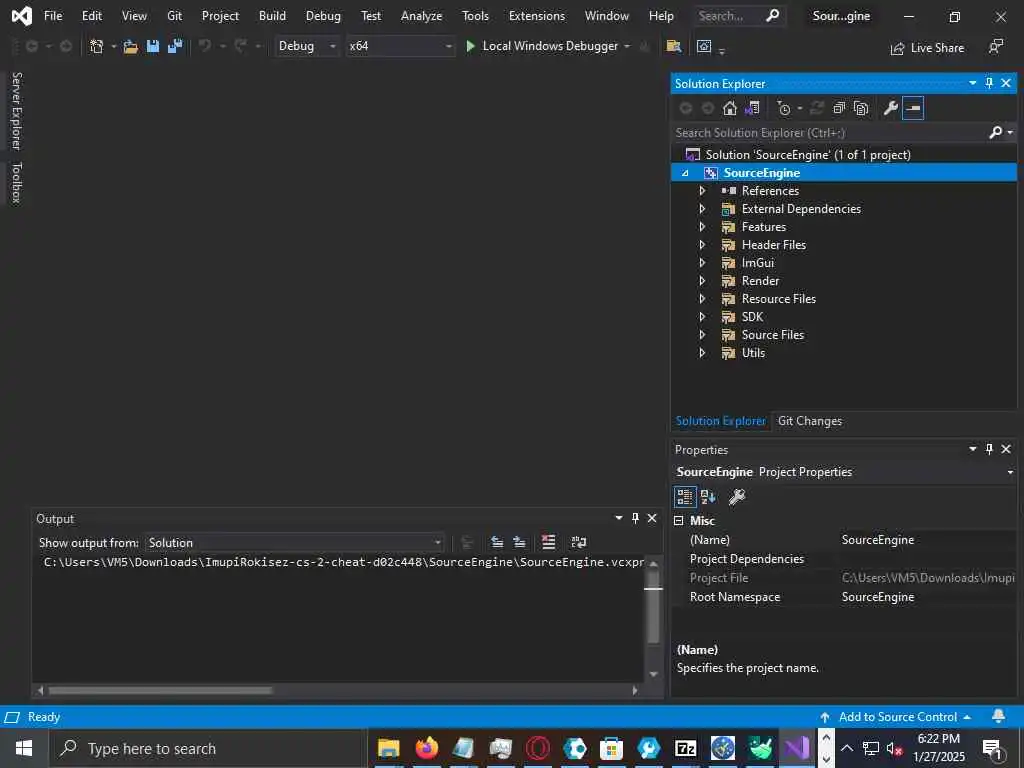
Task: Toggle Show All Files in Solution Explorer
Action: [861, 108]
